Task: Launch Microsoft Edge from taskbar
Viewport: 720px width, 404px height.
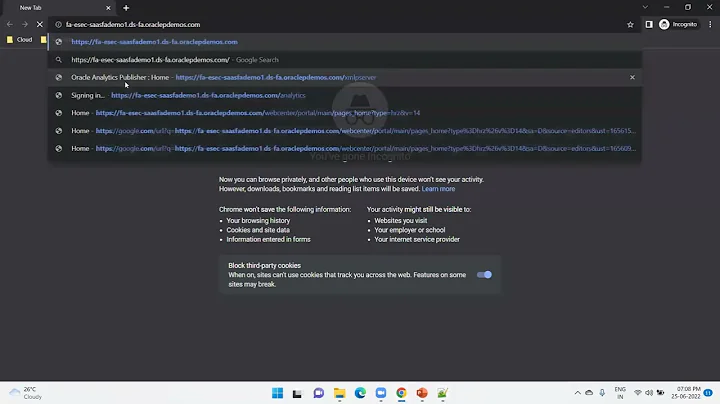Action: coord(360,393)
